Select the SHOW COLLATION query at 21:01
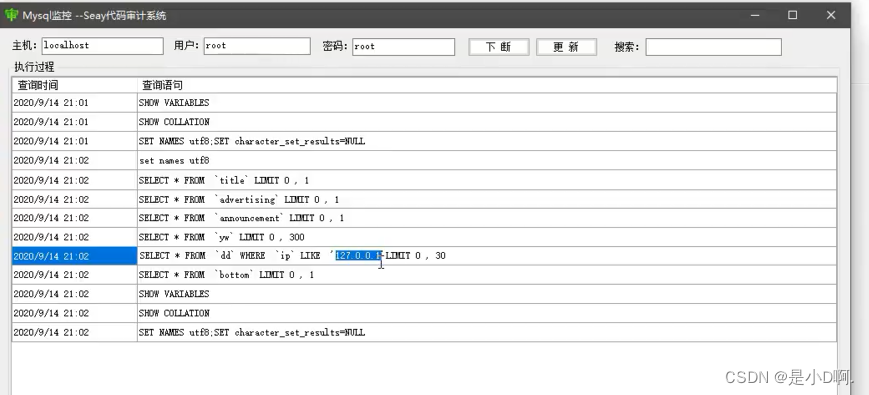The height and width of the screenshot is (395, 869). pyautogui.click(x=487, y=122)
